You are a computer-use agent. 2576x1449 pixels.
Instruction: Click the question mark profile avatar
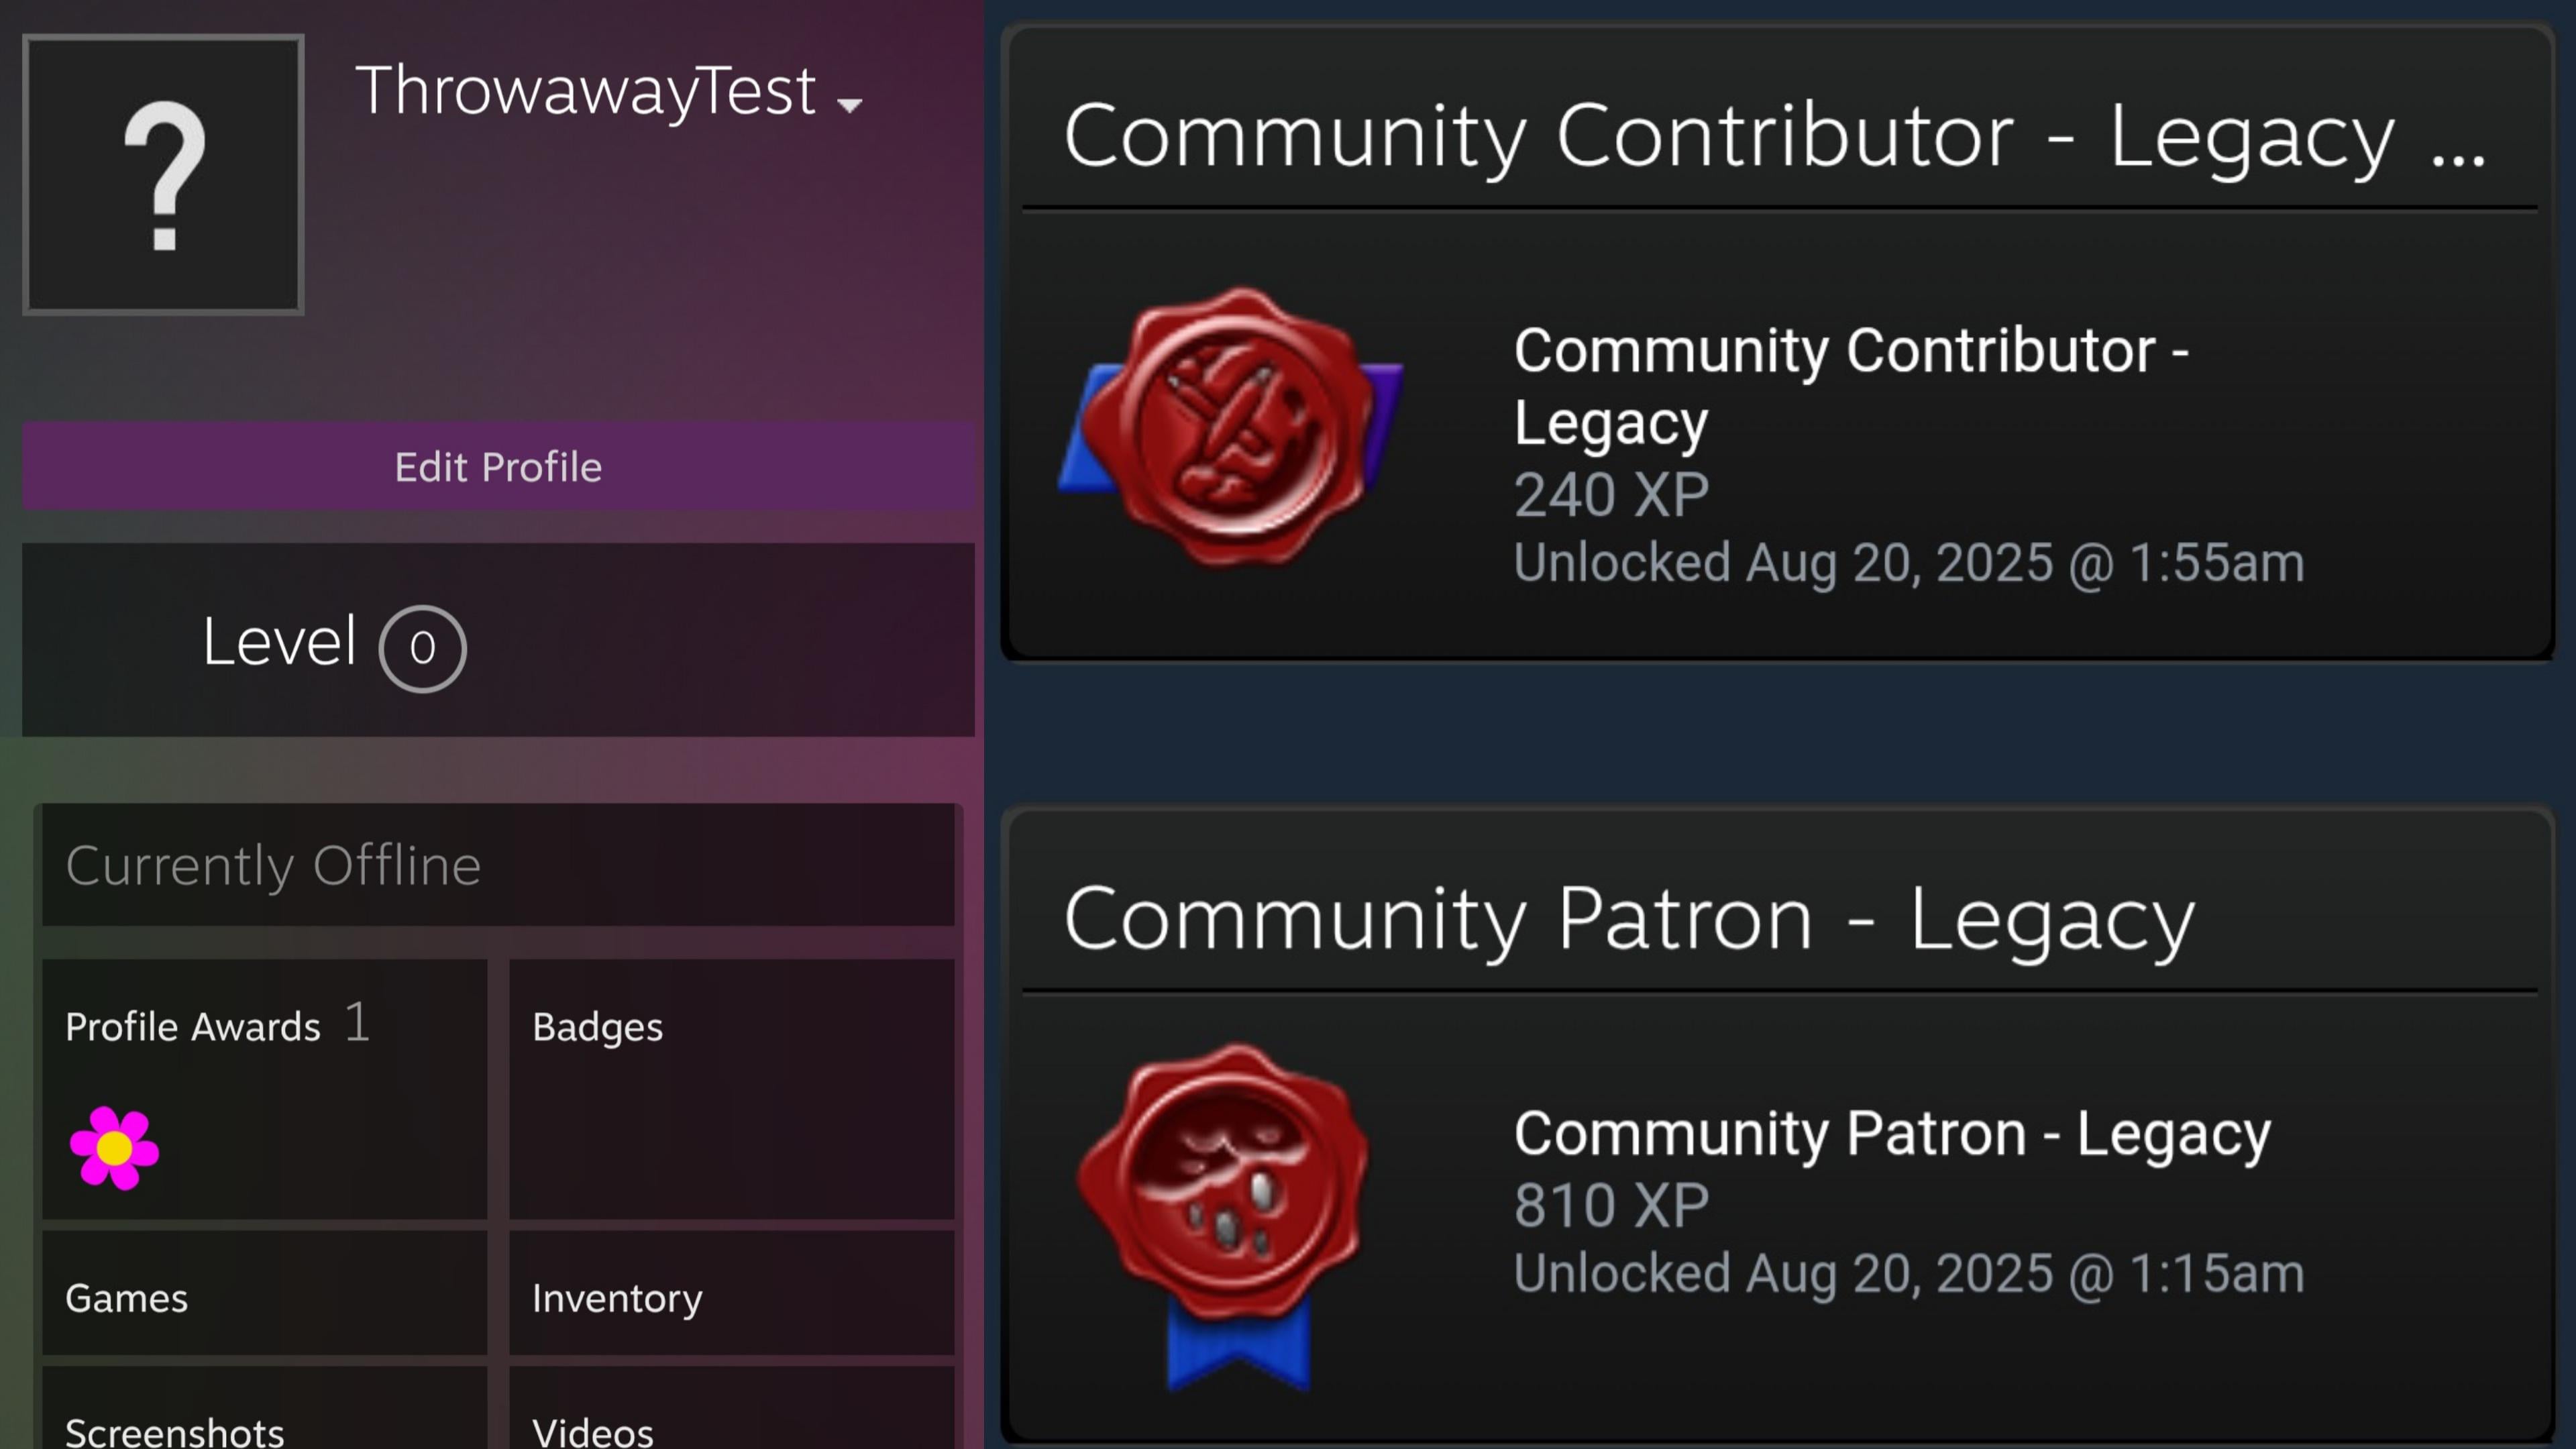click(163, 175)
